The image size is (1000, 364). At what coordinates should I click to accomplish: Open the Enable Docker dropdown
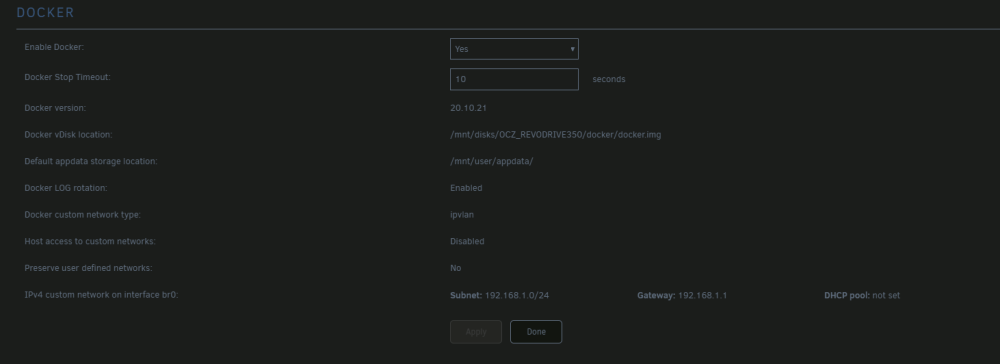click(514, 49)
